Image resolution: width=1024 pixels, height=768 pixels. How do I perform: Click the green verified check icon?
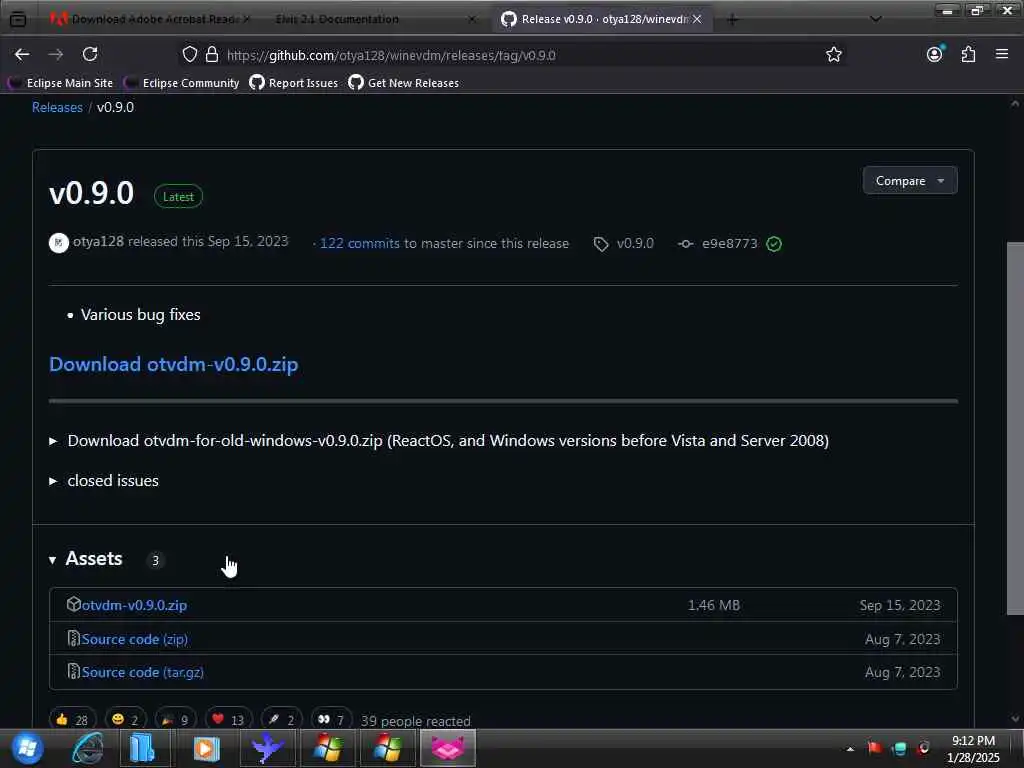pos(774,244)
